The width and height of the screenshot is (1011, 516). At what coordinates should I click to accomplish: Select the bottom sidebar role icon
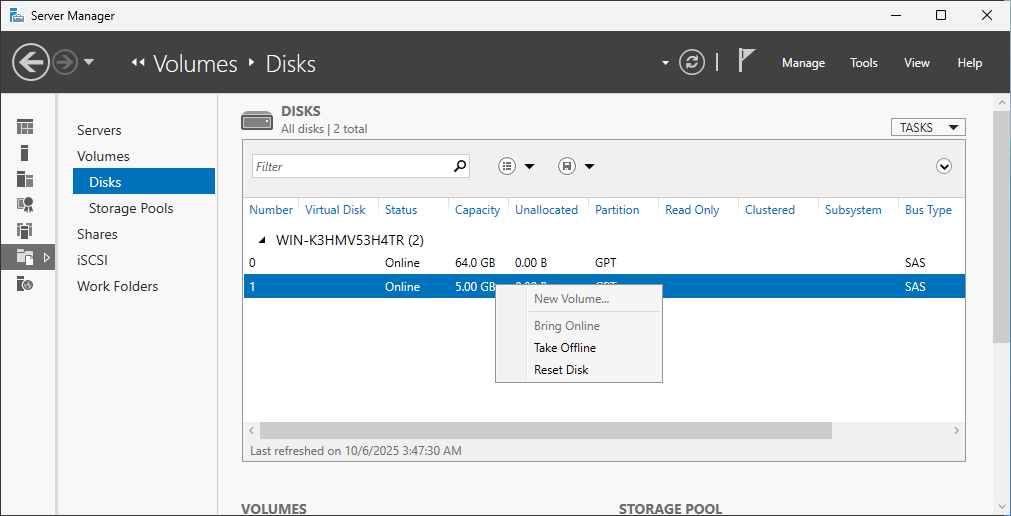tap(25, 283)
